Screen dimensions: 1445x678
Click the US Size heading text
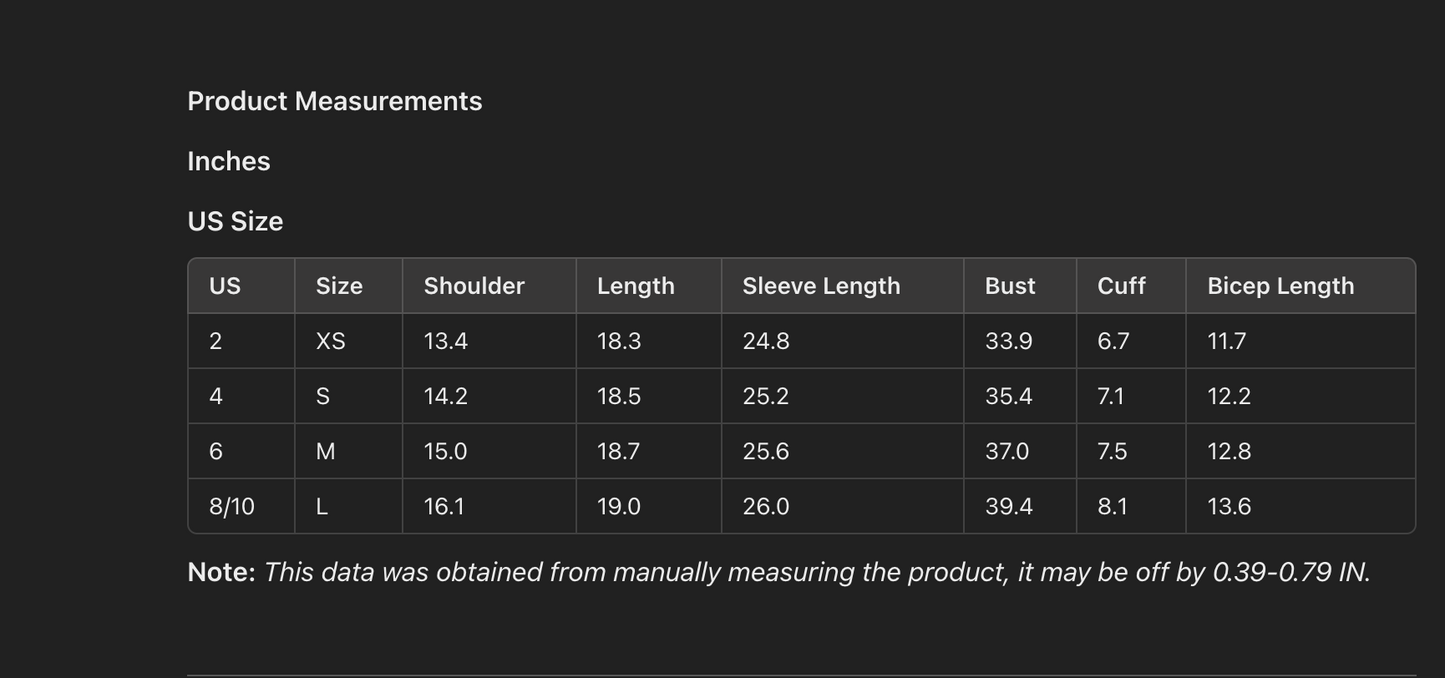coord(235,221)
